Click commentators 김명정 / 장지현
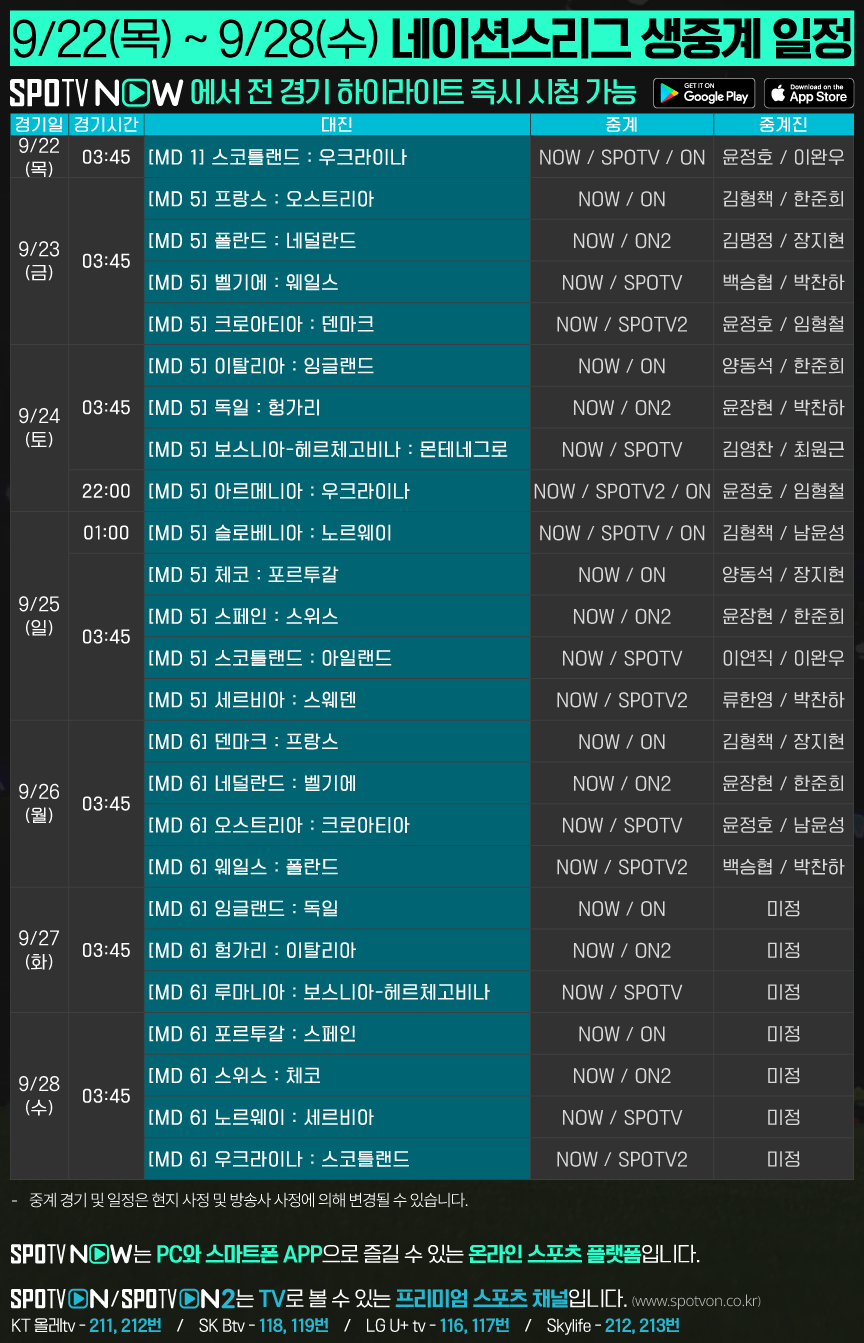This screenshot has width=864, height=1343. point(784,241)
